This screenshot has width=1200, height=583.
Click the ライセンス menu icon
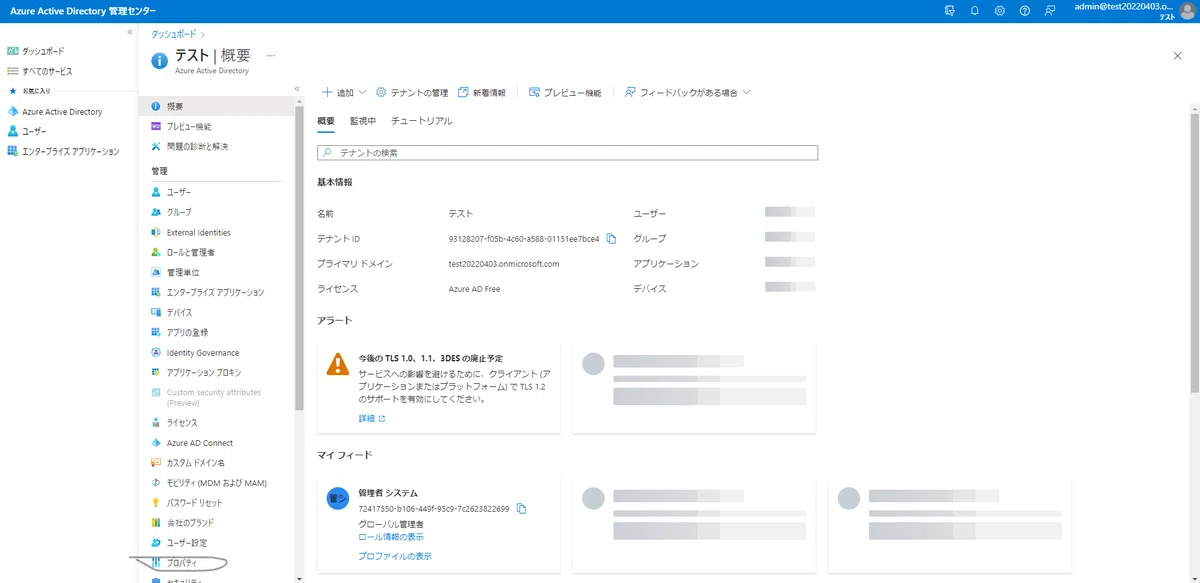pos(156,423)
